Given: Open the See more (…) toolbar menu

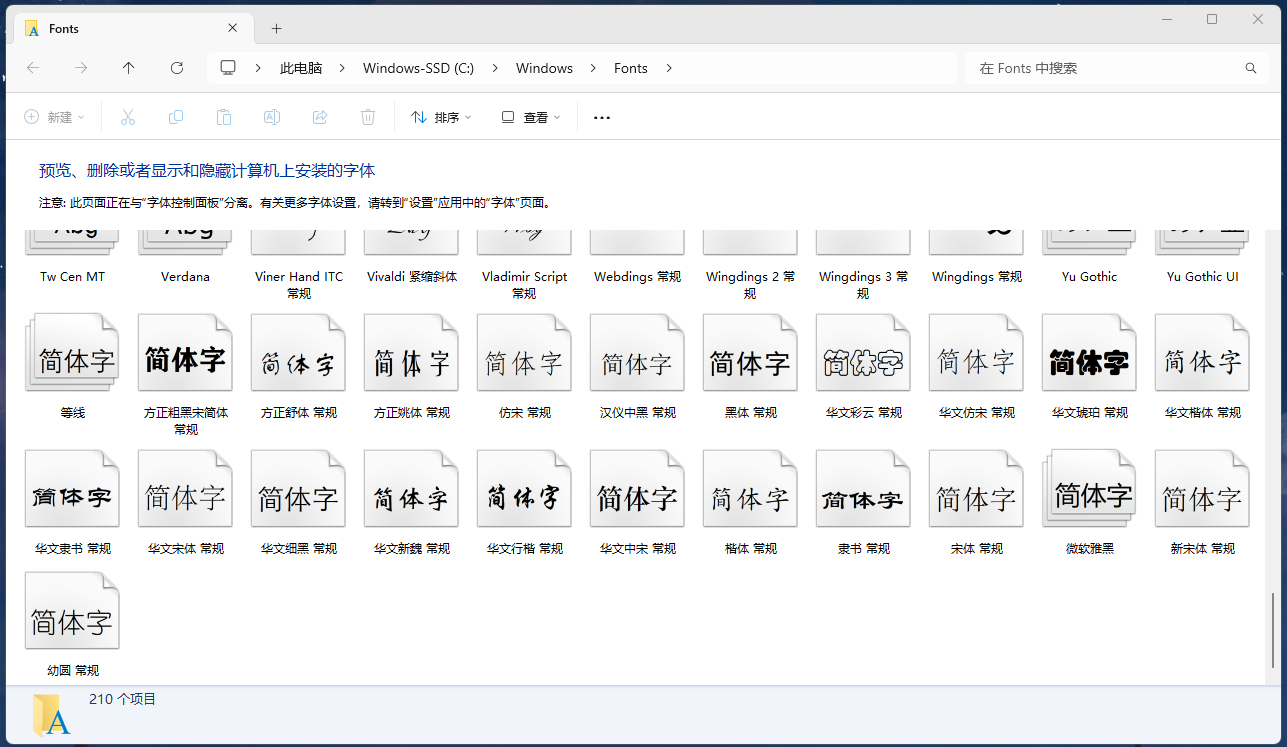Looking at the screenshot, I should click(x=601, y=117).
